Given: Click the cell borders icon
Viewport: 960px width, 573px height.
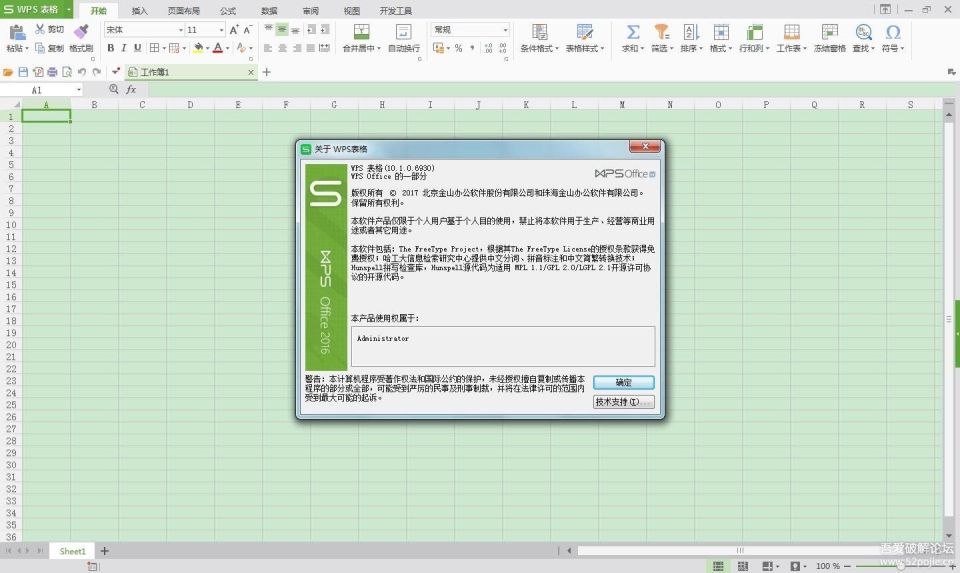Looking at the screenshot, I should point(154,48).
